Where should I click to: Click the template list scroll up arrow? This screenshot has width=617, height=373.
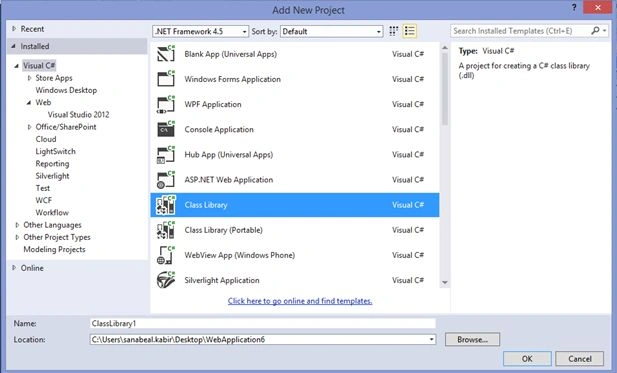pyautogui.click(x=445, y=48)
